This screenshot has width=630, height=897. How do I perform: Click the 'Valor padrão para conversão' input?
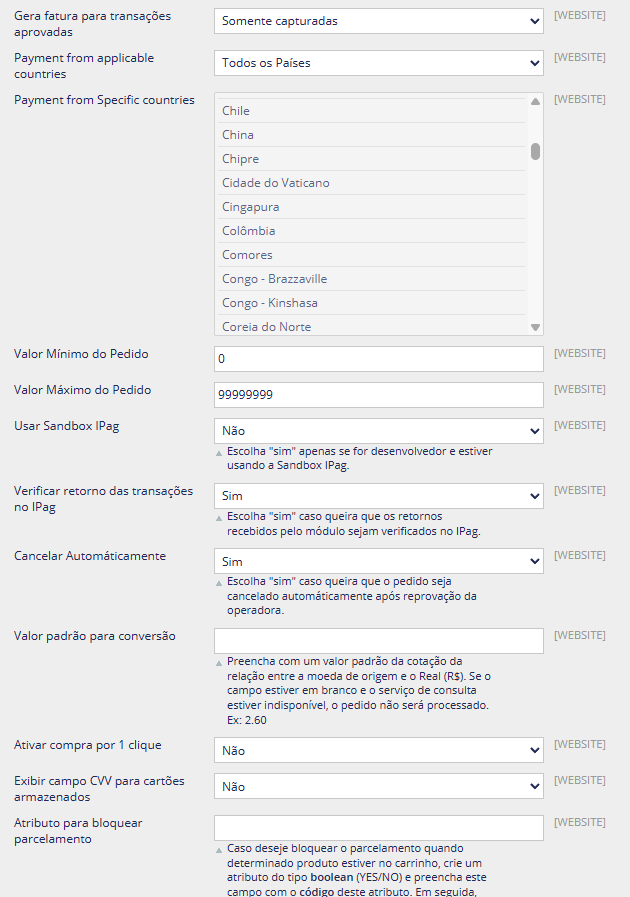point(378,641)
